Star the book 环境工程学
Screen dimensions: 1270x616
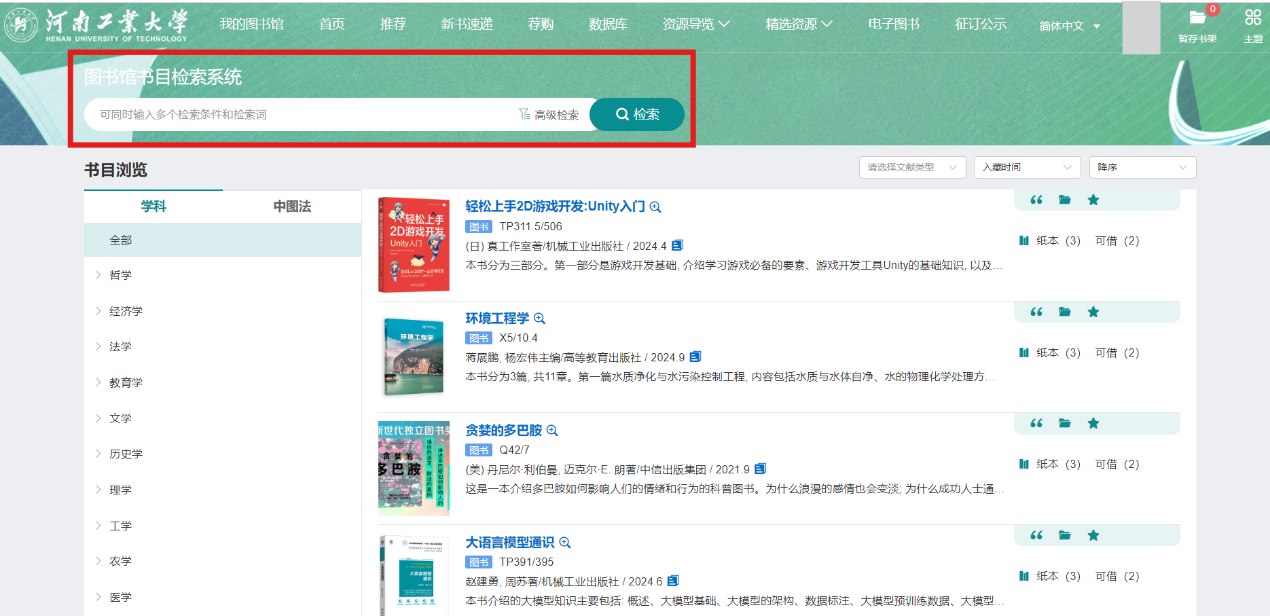pos(1093,312)
